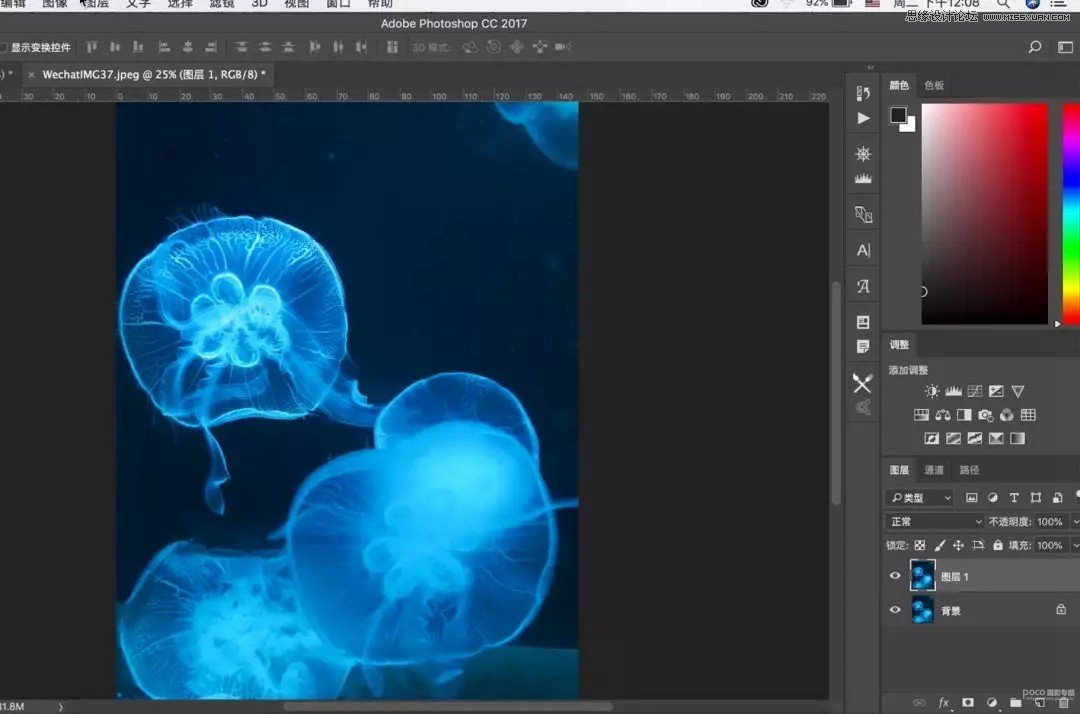Click Align left edges icon
1080x714 pixels.
tap(164, 47)
